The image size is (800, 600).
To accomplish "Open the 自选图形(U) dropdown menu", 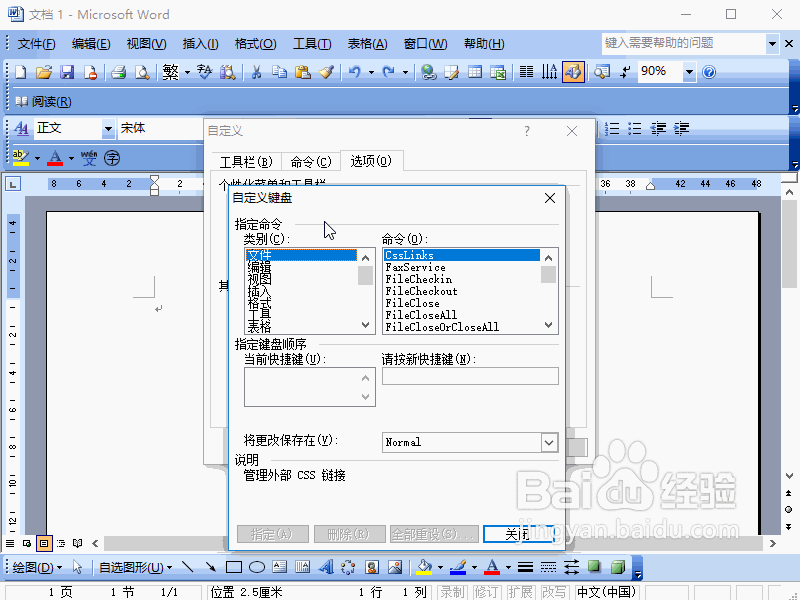I will pos(136,567).
